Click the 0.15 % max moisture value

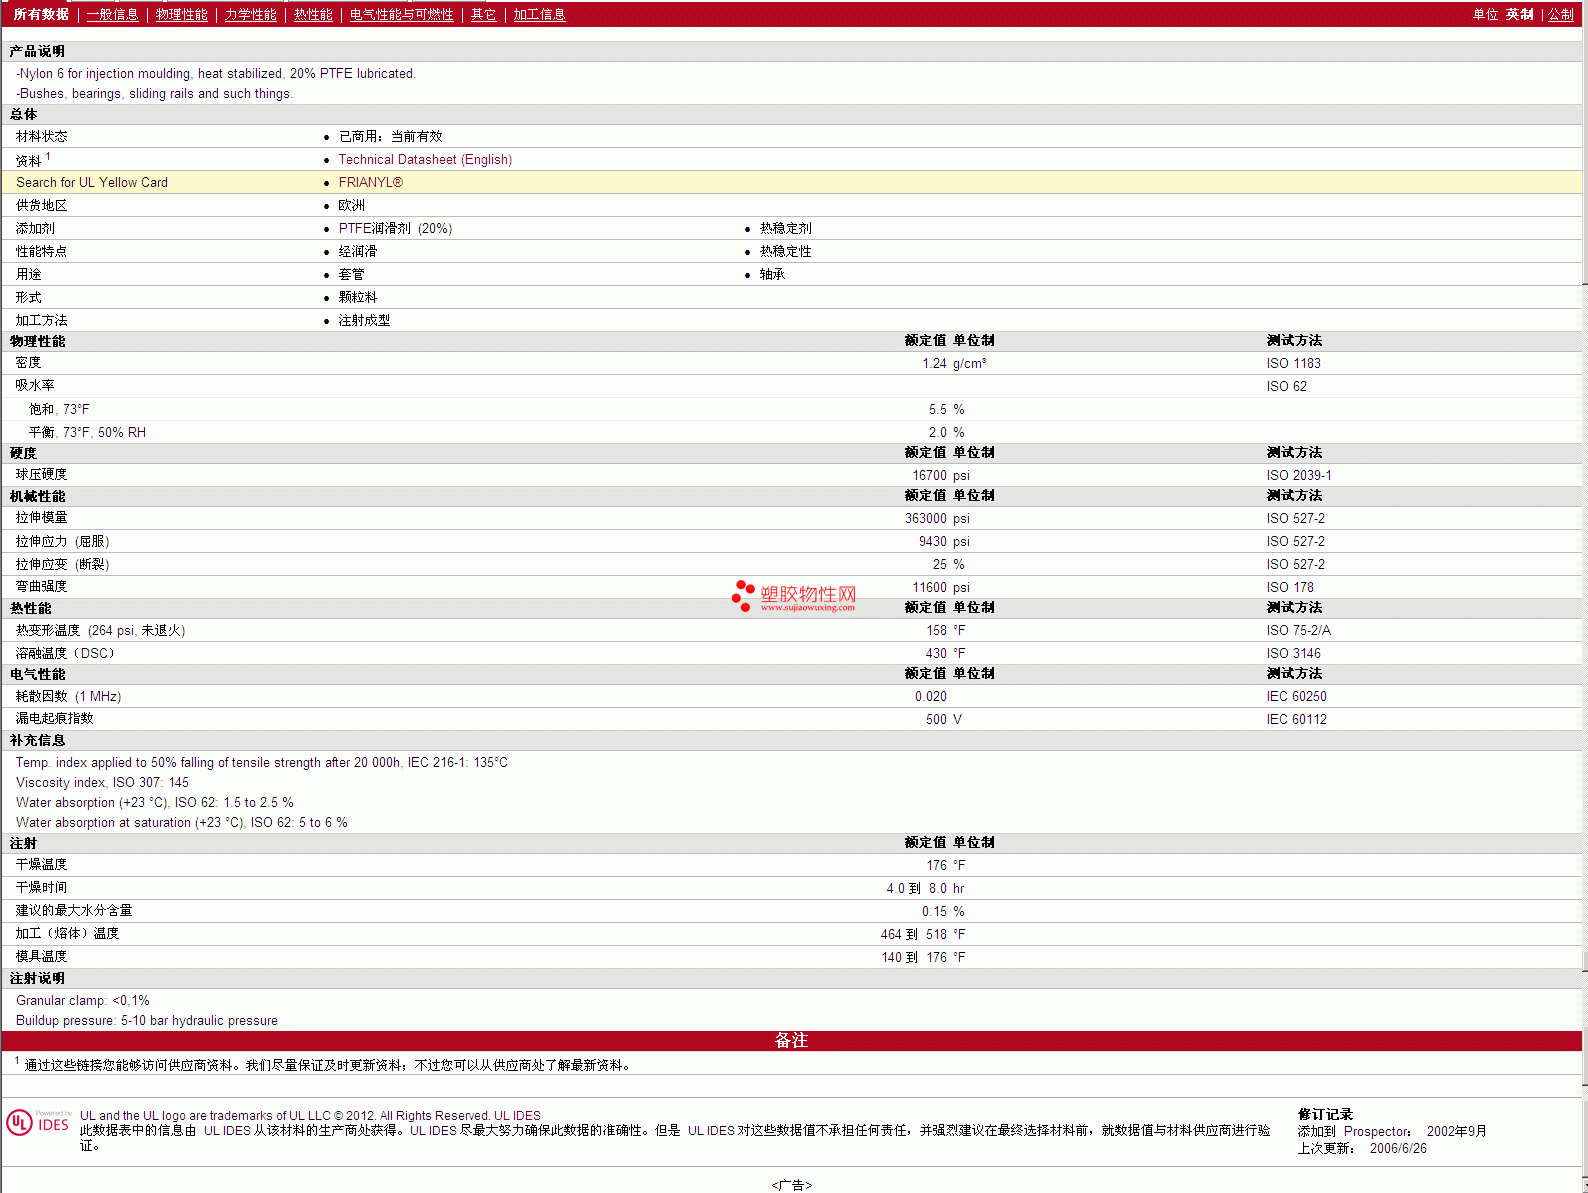coord(943,912)
